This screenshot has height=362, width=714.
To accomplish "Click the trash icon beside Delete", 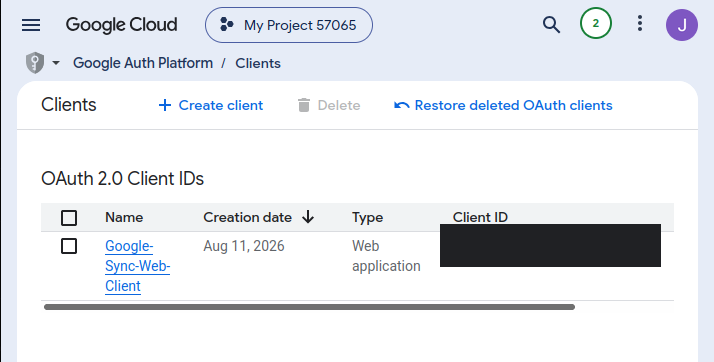I will (304, 105).
